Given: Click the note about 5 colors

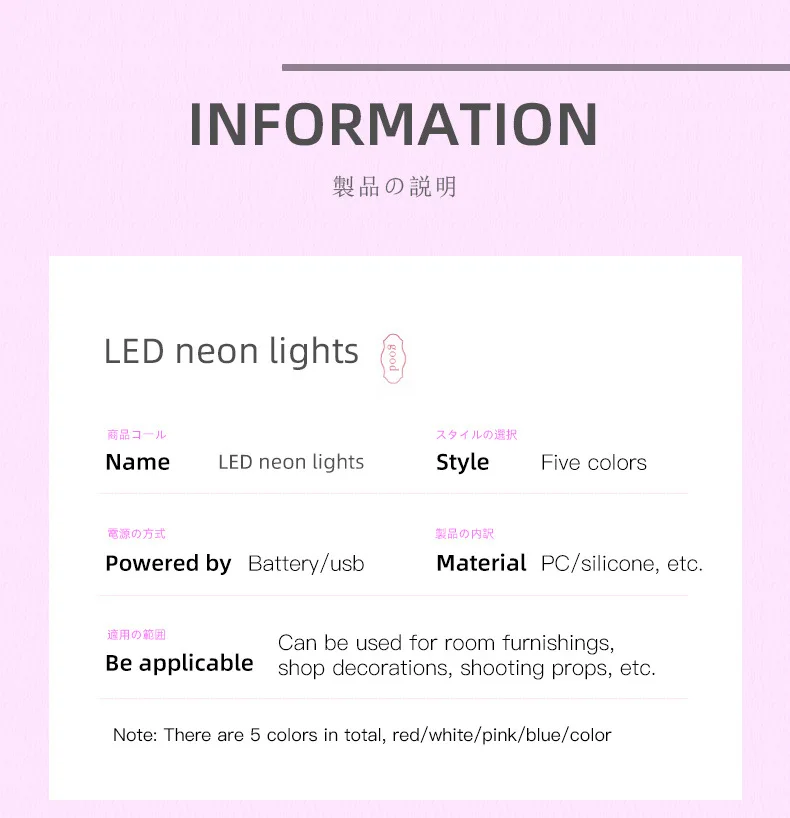Looking at the screenshot, I should 362,735.
